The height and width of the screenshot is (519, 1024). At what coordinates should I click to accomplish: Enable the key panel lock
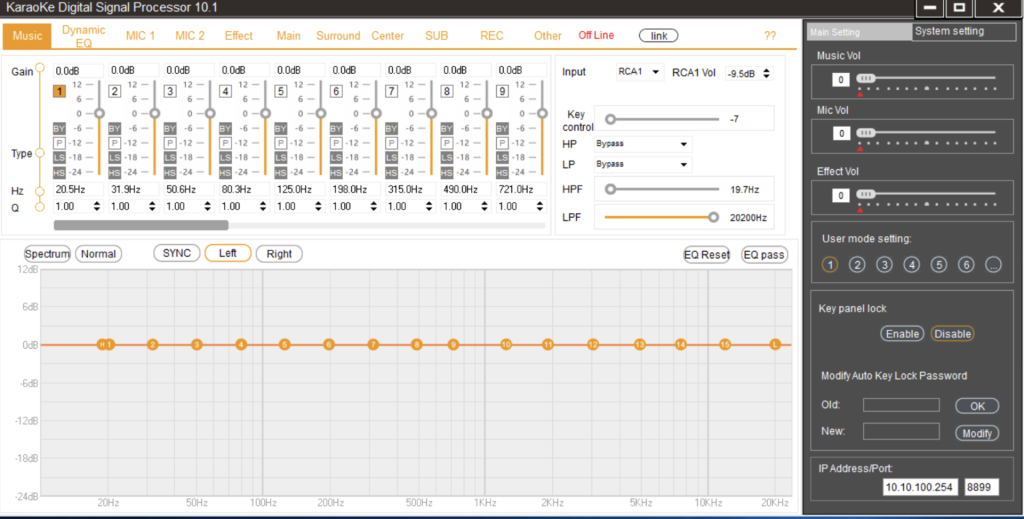[x=902, y=334]
